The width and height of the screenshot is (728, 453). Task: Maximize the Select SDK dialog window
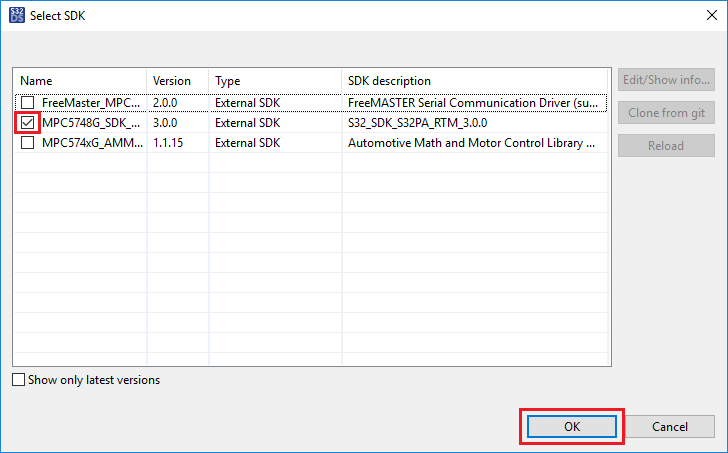(658, 16)
